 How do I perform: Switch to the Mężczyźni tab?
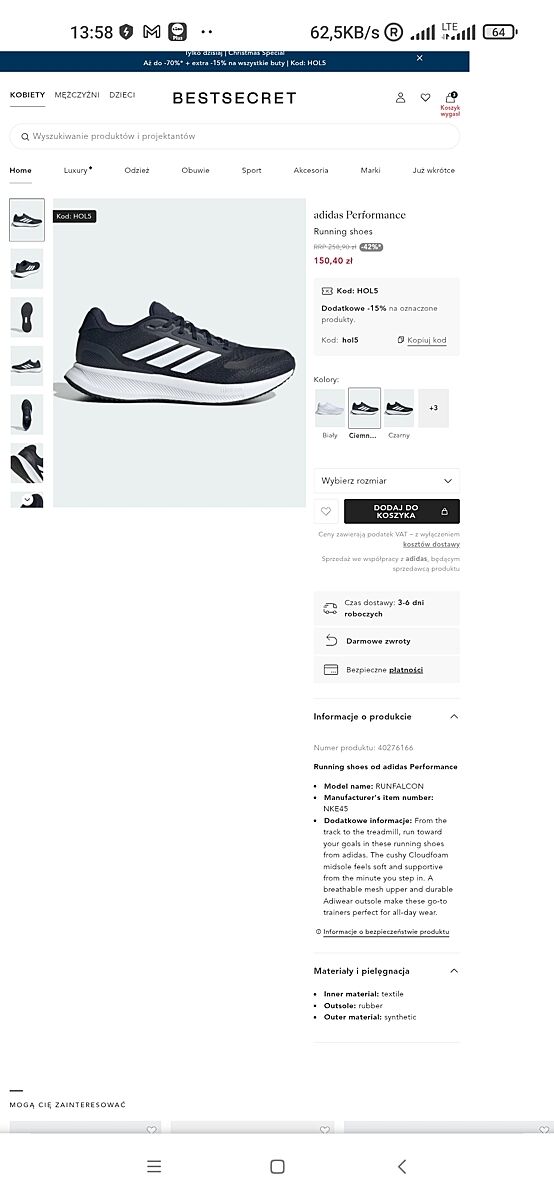point(76,95)
